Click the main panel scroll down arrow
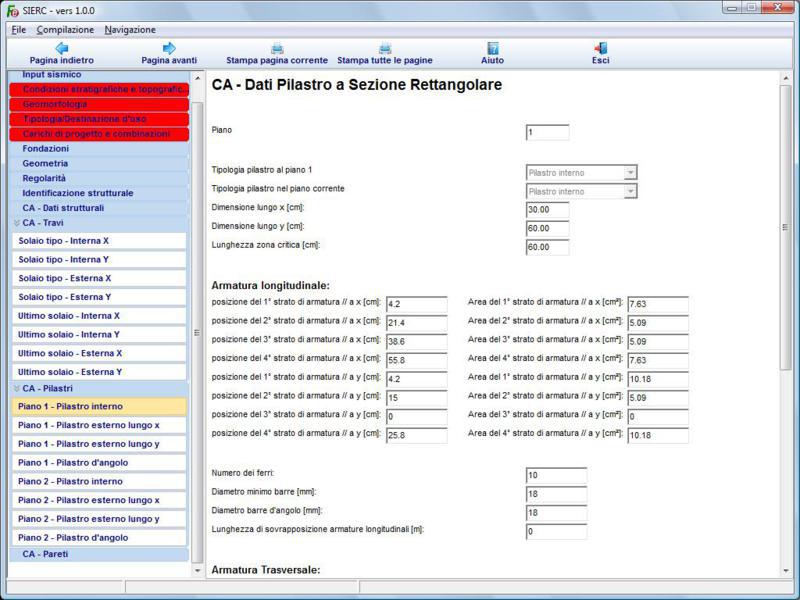Image resolution: width=800 pixels, height=600 pixels. tap(786, 571)
